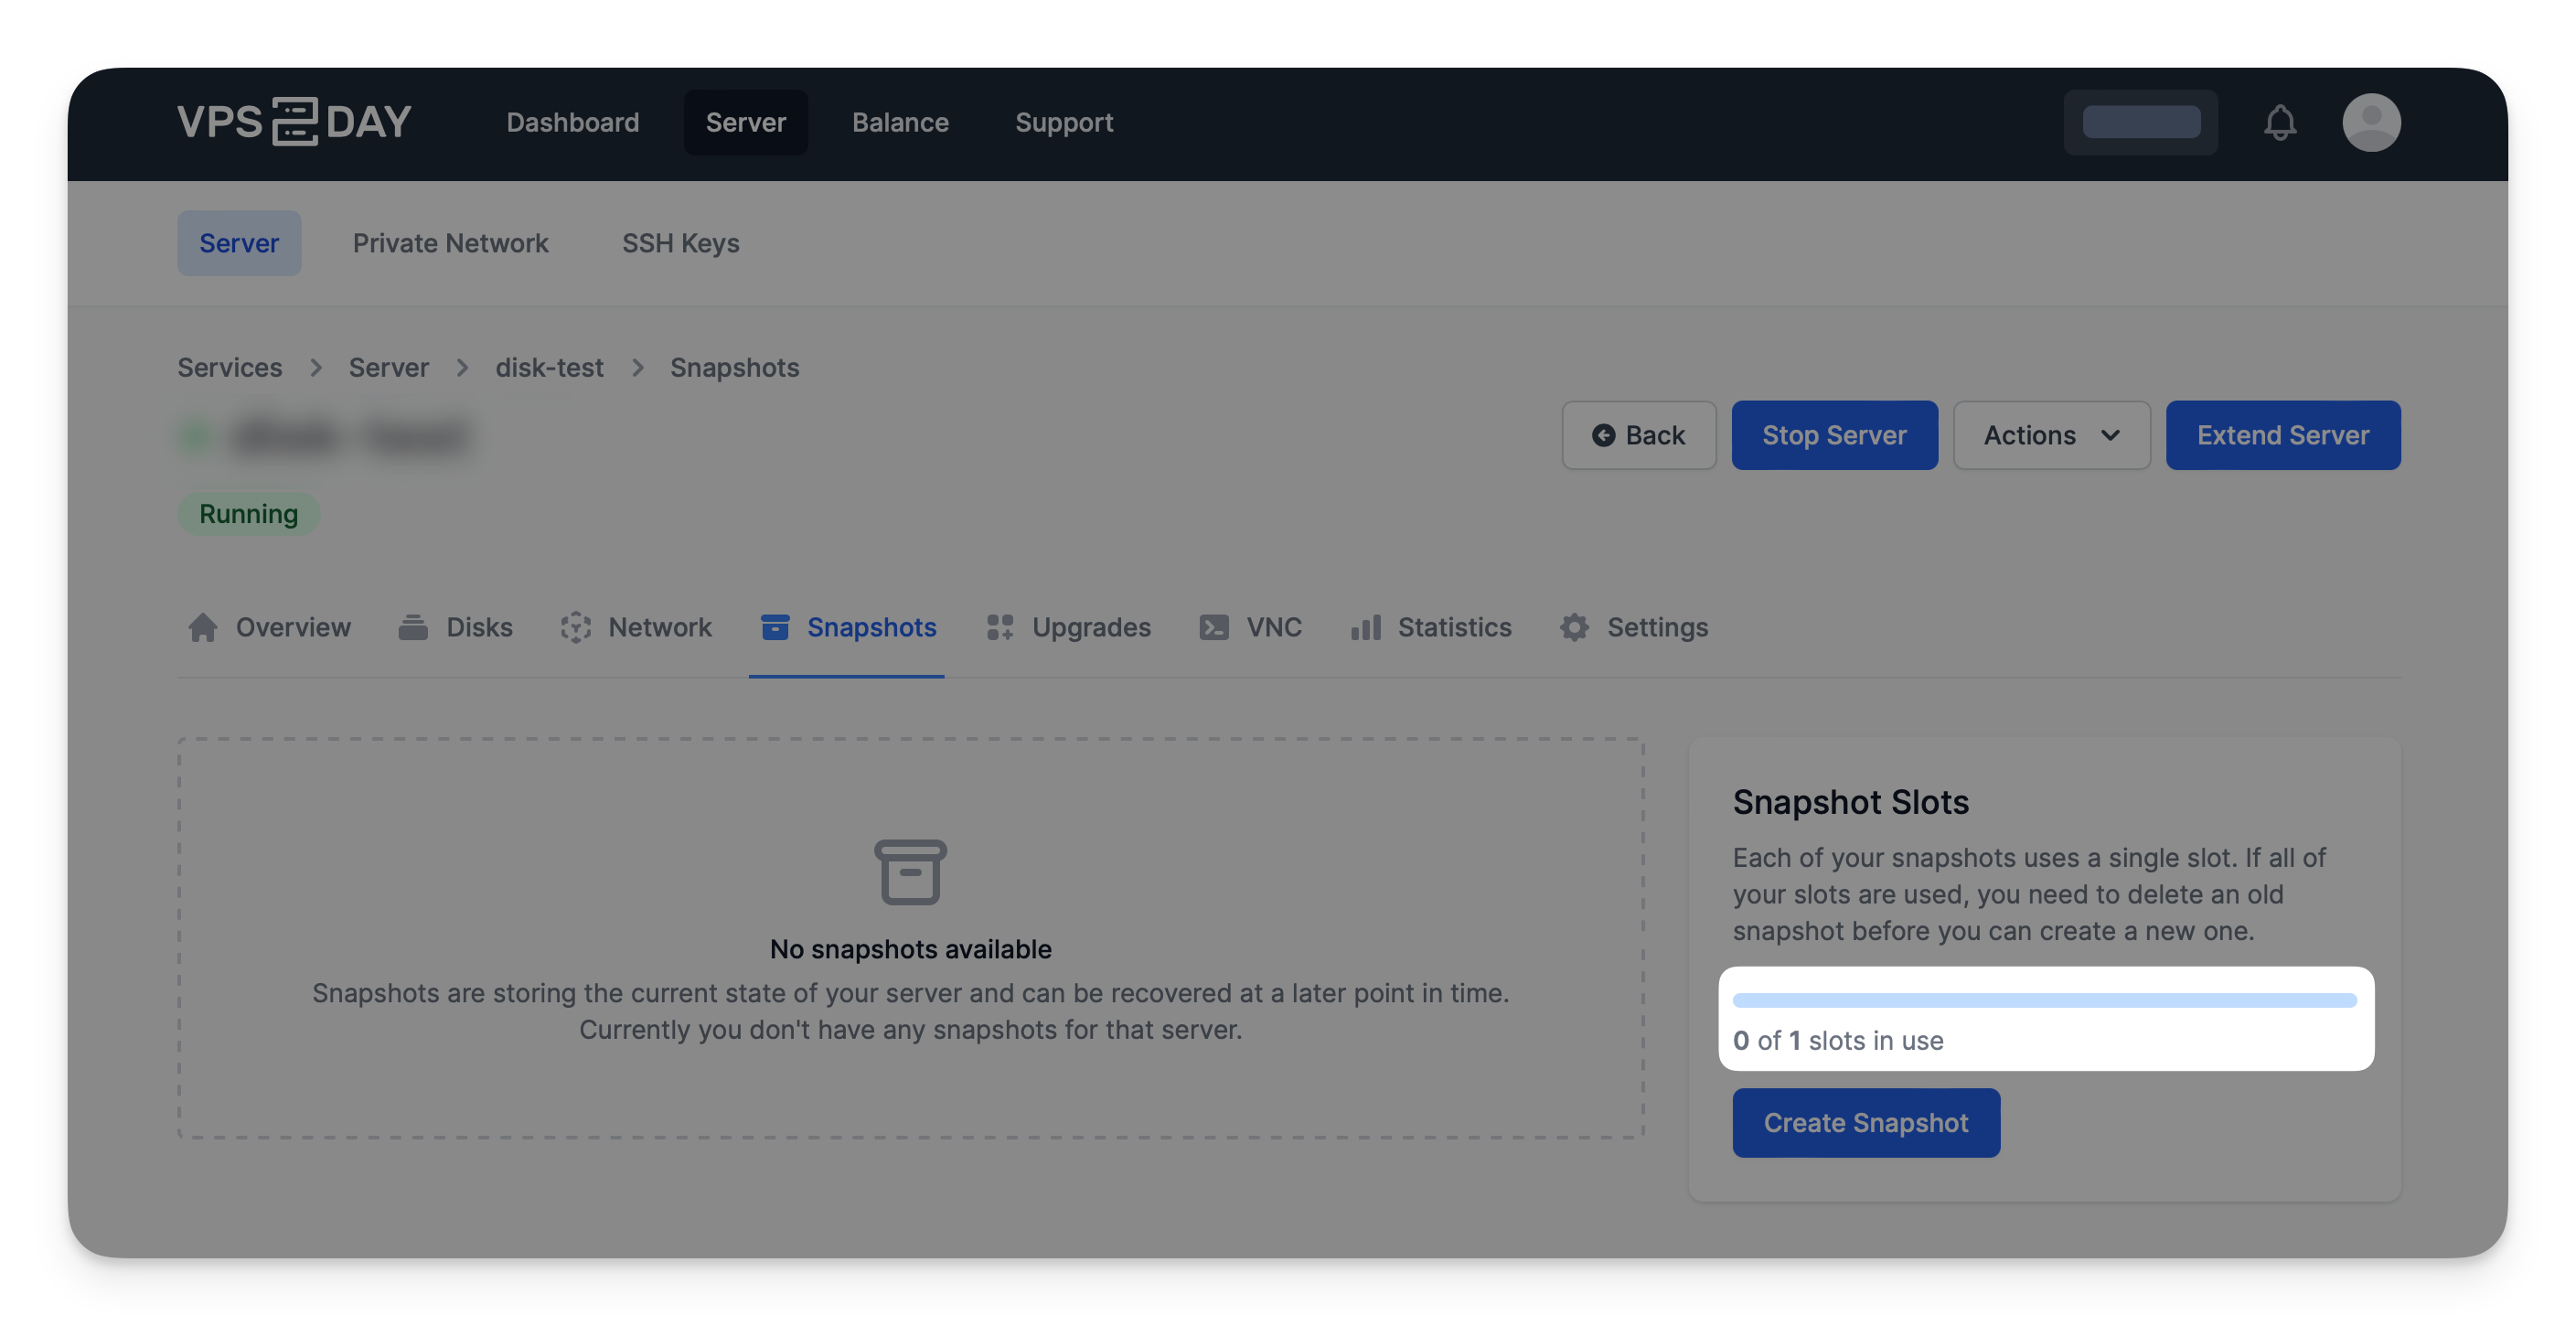
Task: Click the Disks tab icon
Action: [x=413, y=627]
